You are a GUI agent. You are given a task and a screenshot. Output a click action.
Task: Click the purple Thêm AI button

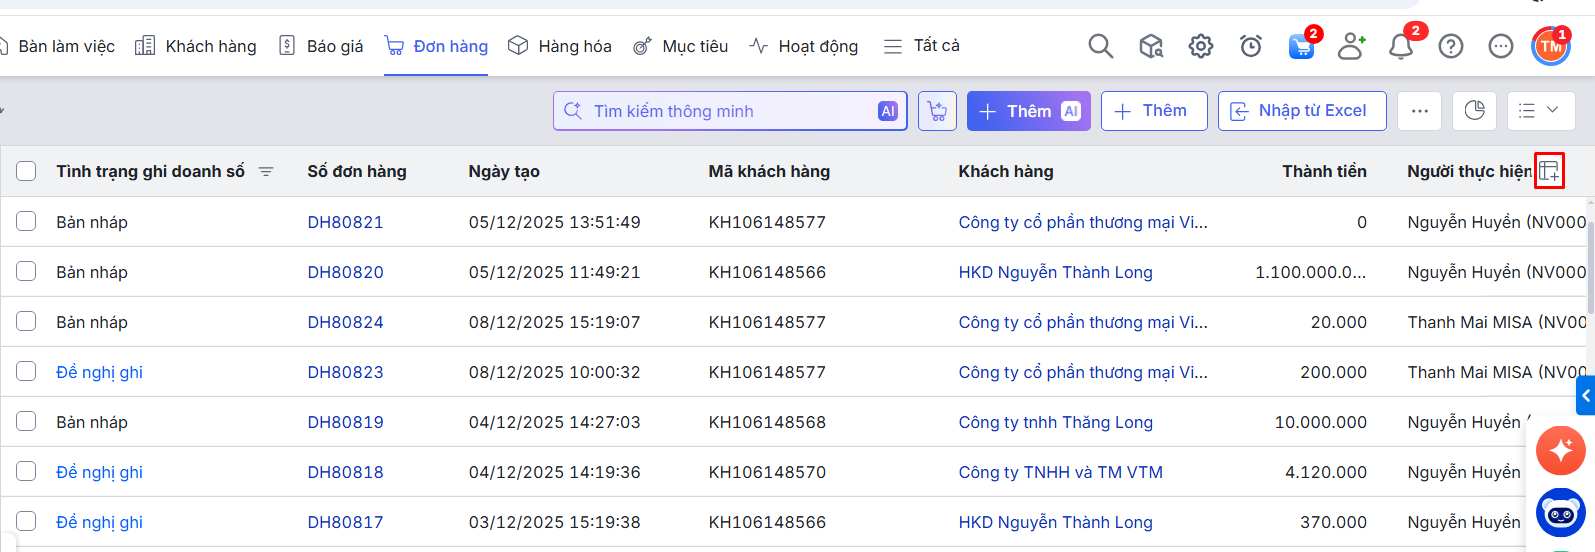(x=1029, y=111)
